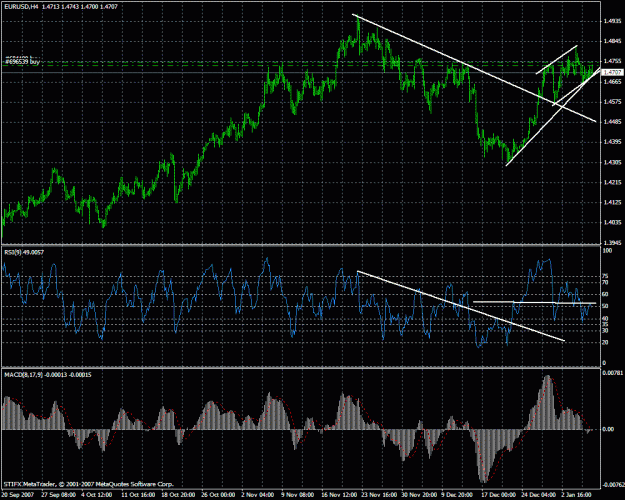Select the descending trendline in RSI panel
625x500 pixels.
pyautogui.click(x=461, y=306)
